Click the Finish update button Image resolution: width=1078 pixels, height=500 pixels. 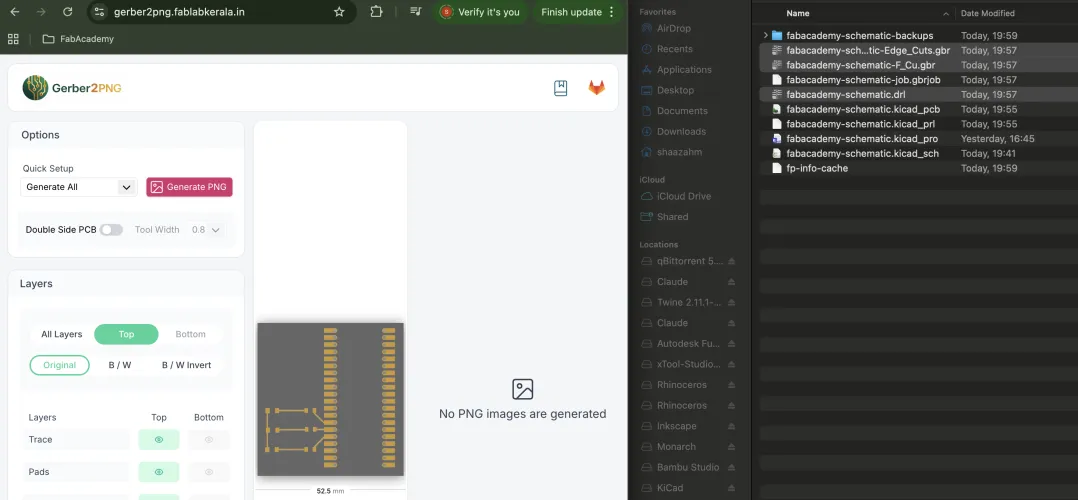[x=578, y=12]
